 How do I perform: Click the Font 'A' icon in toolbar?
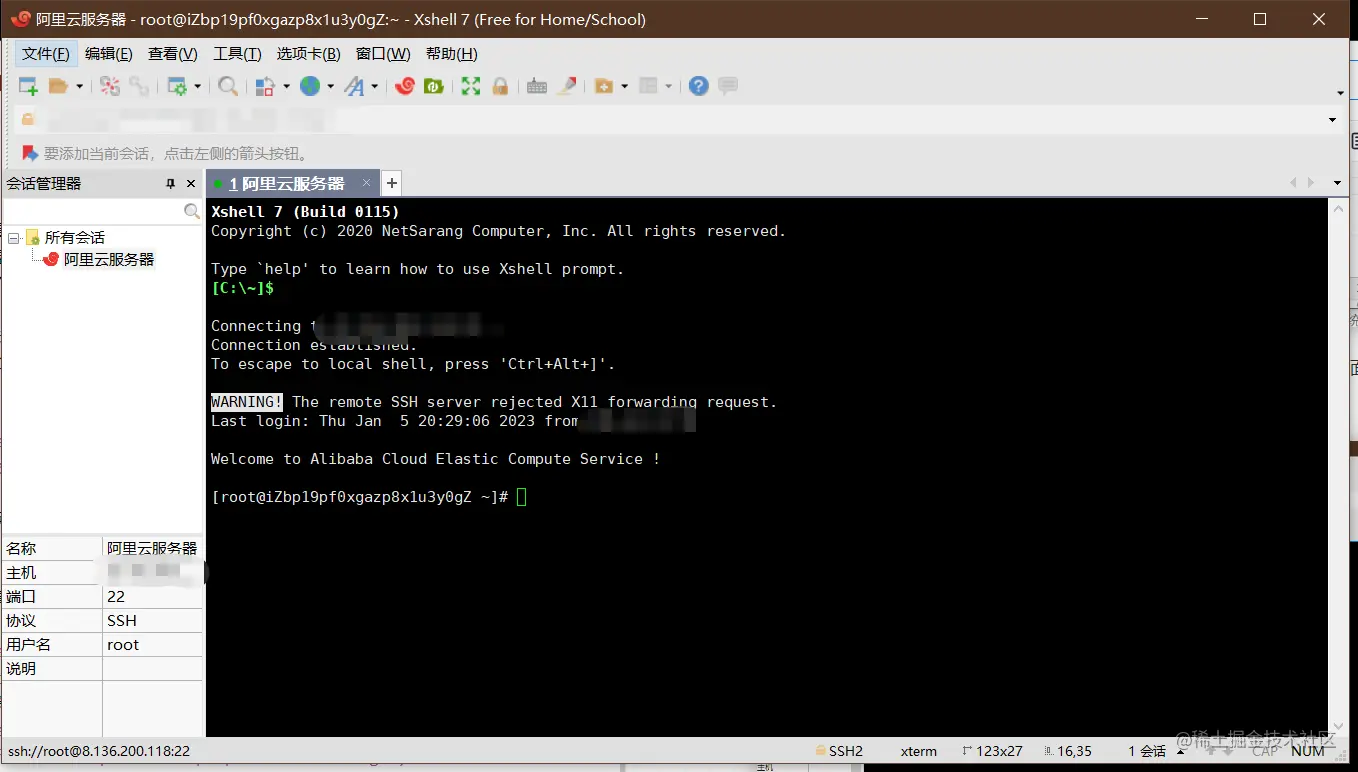354,86
